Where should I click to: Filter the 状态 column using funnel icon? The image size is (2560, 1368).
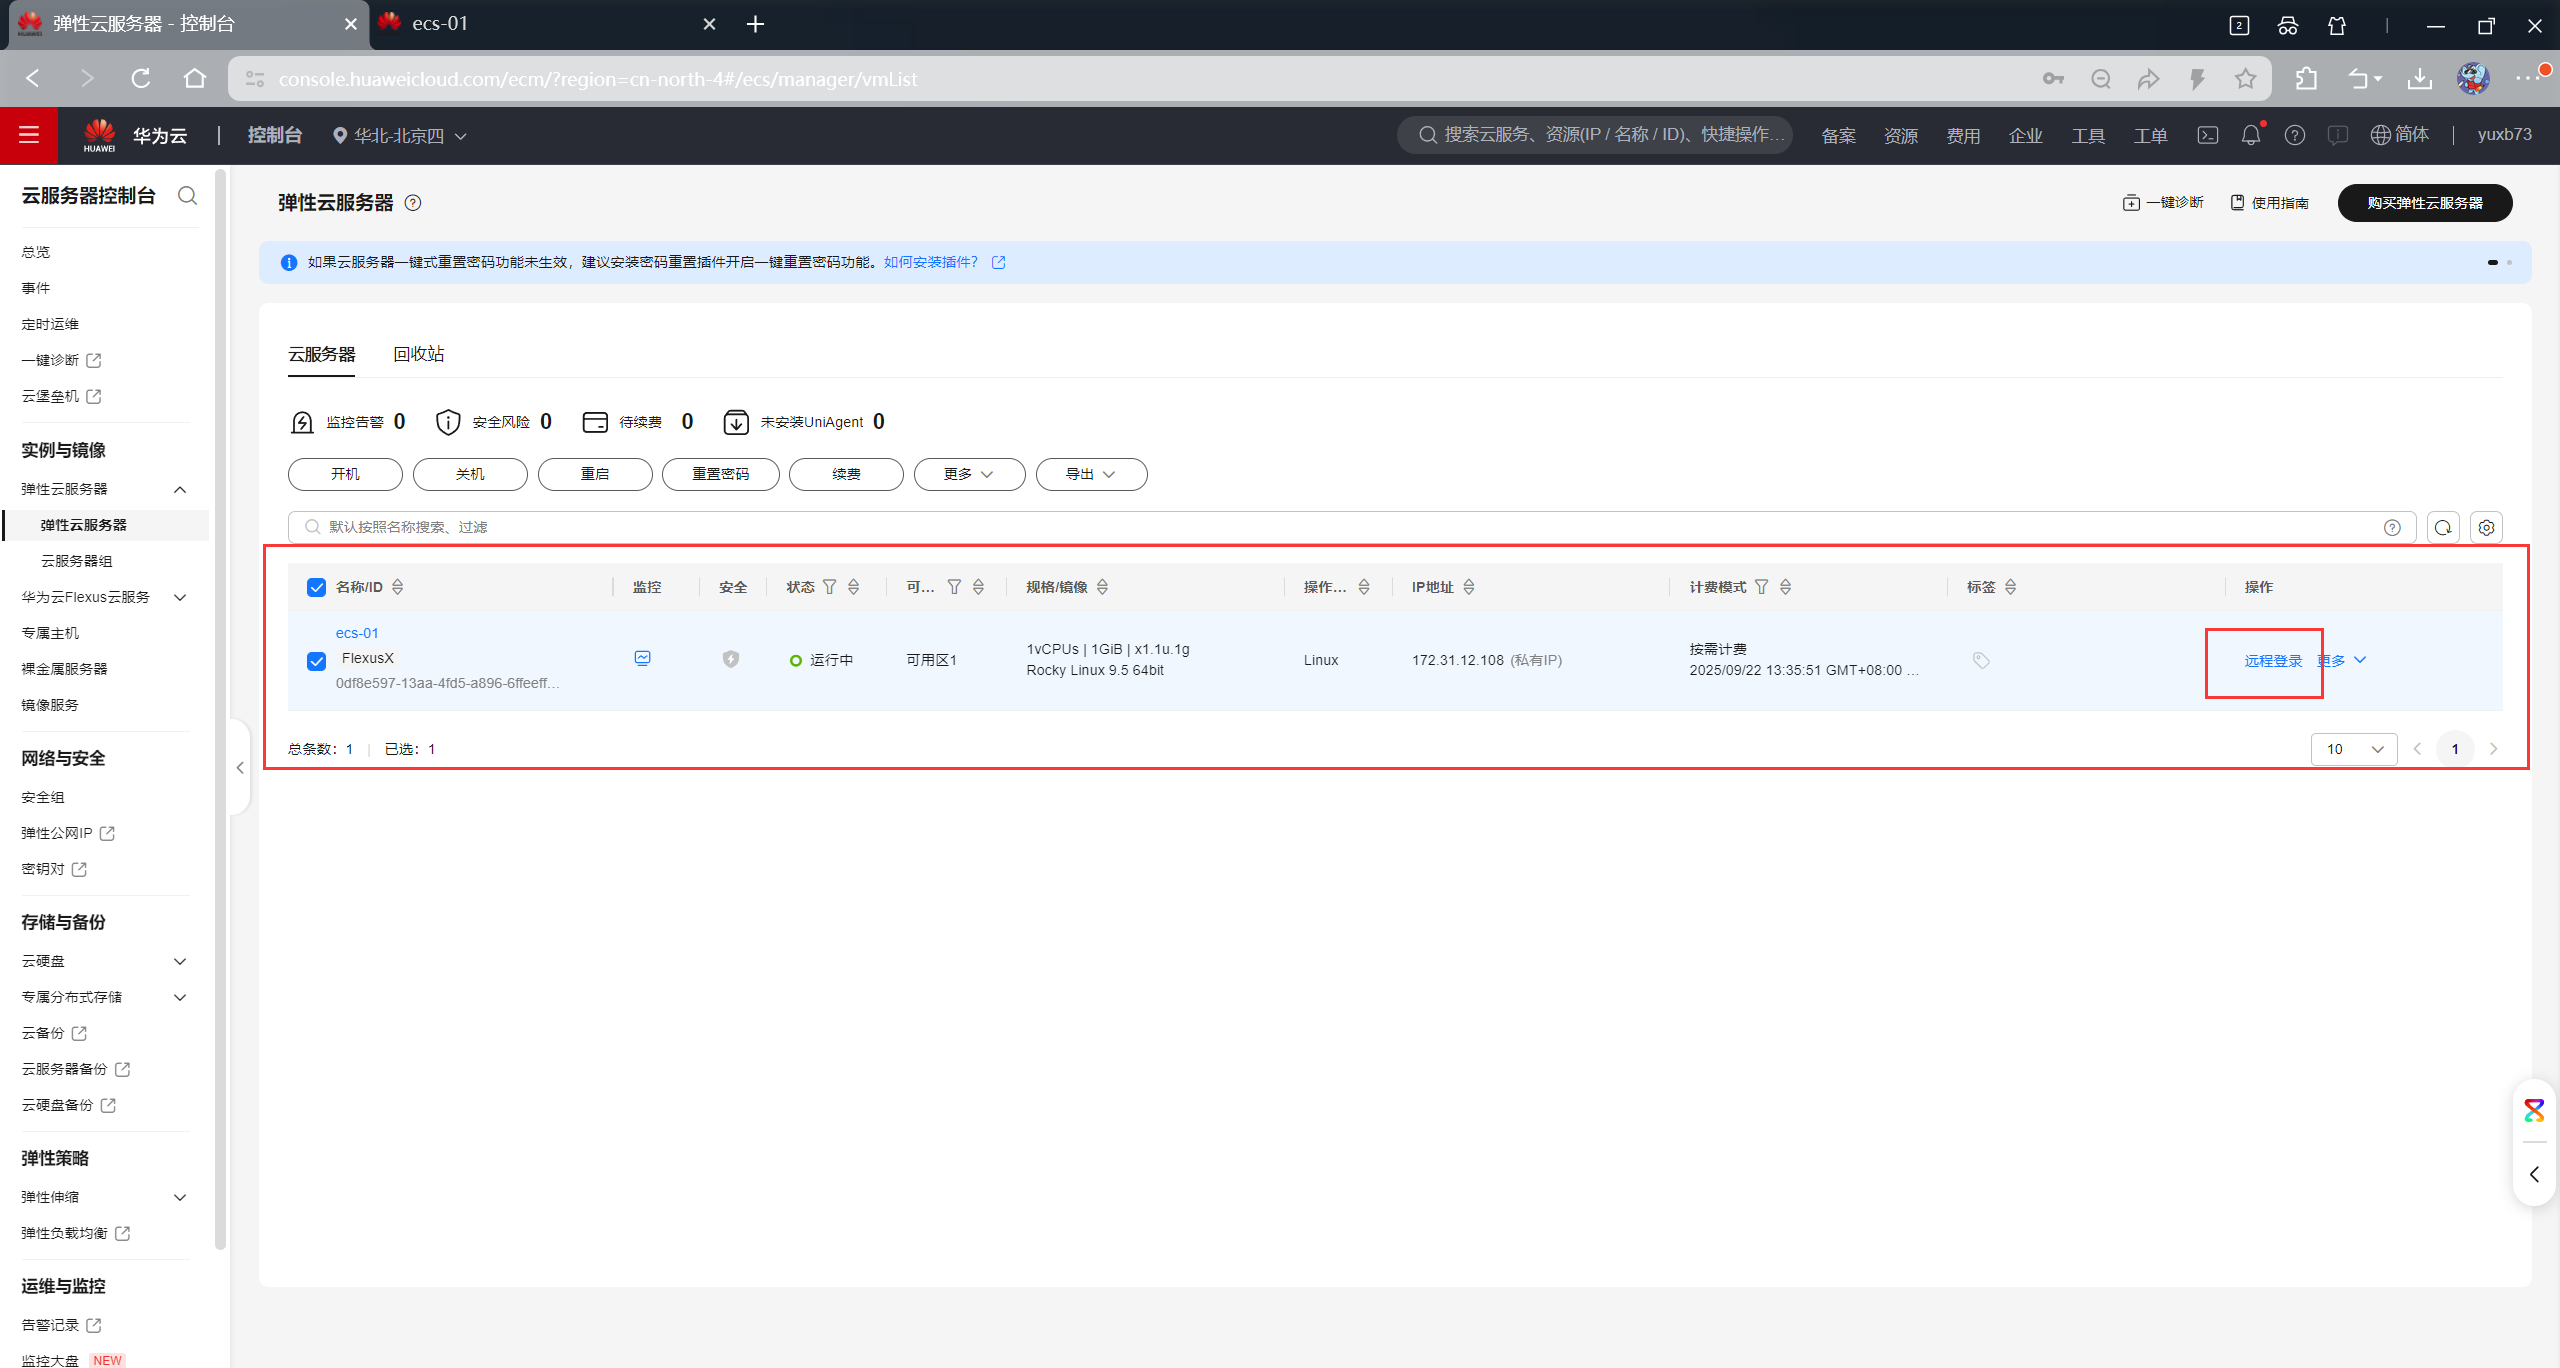point(829,587)
